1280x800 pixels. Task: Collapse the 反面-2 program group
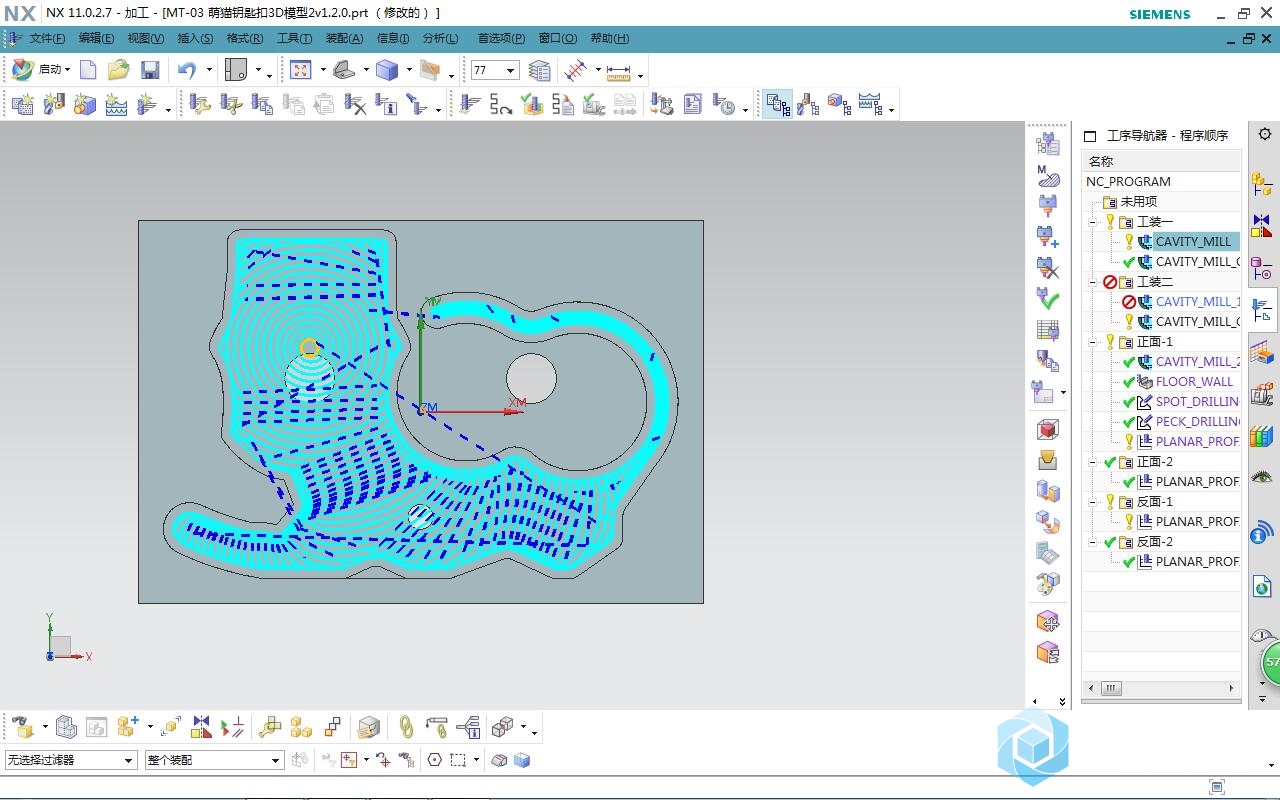click(1094, 542)
